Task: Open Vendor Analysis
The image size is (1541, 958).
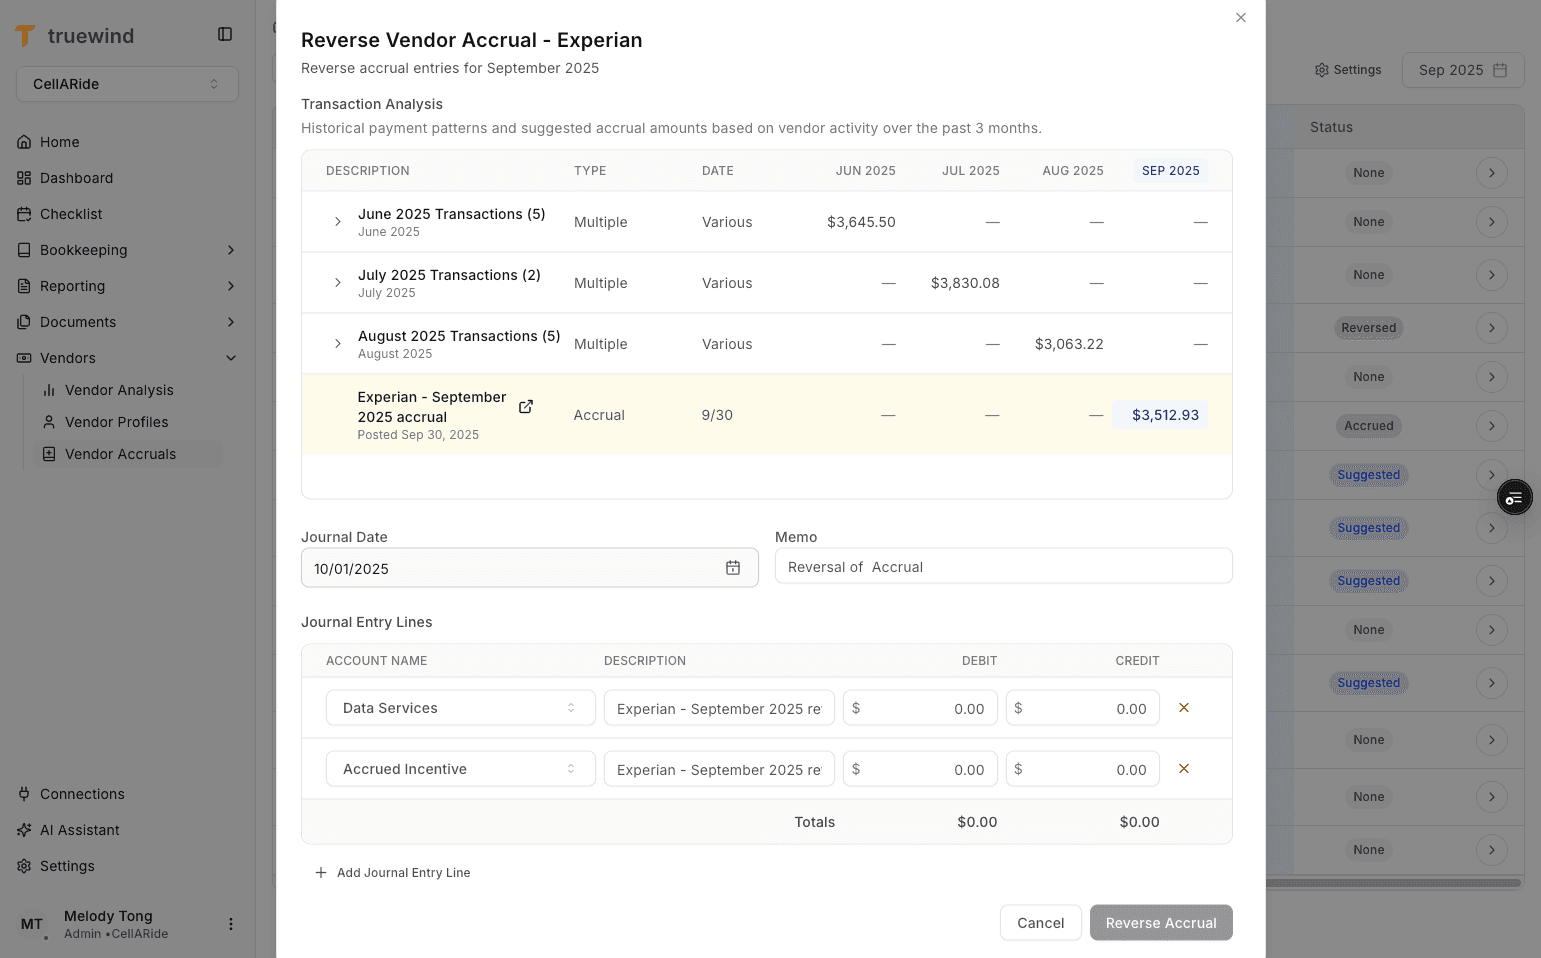Action: 119,390
